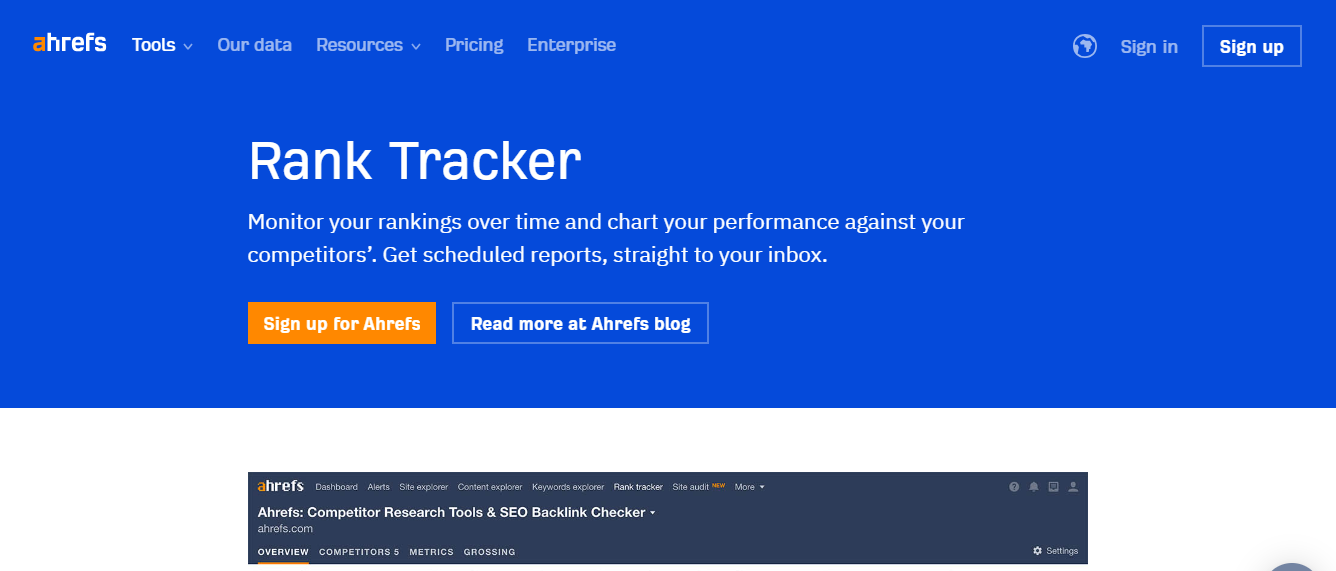1336x571 pixels.
Task: Open the globe language selector
Action: (x=1085, y=46)
